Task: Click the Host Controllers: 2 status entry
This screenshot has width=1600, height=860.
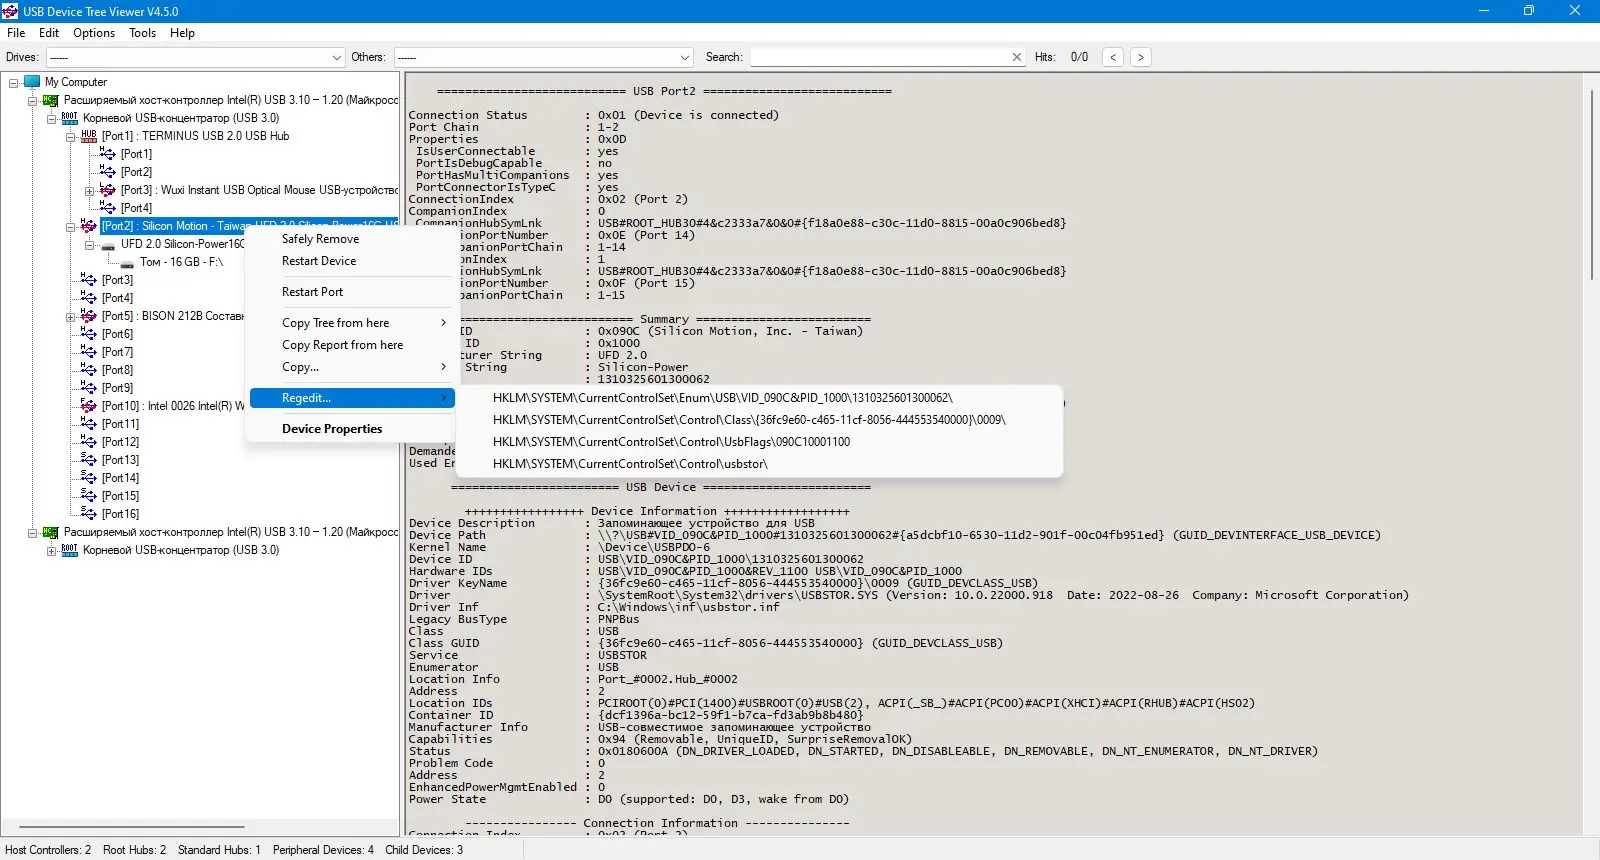Action: click(x=48, y=850)
